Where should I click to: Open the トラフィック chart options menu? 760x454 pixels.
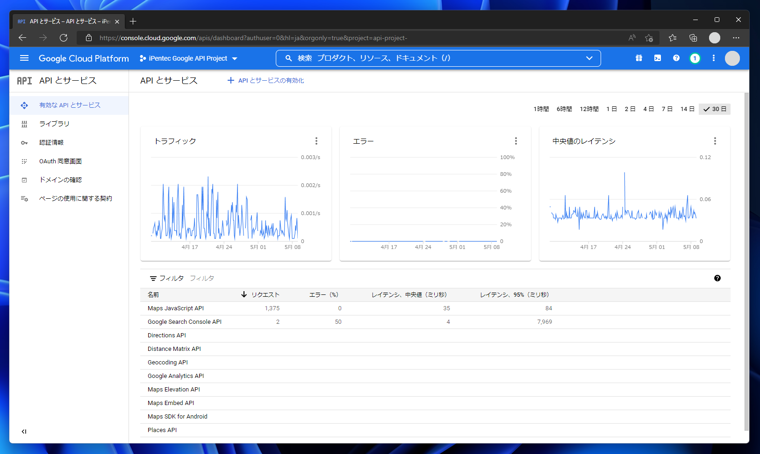(317, 141)
